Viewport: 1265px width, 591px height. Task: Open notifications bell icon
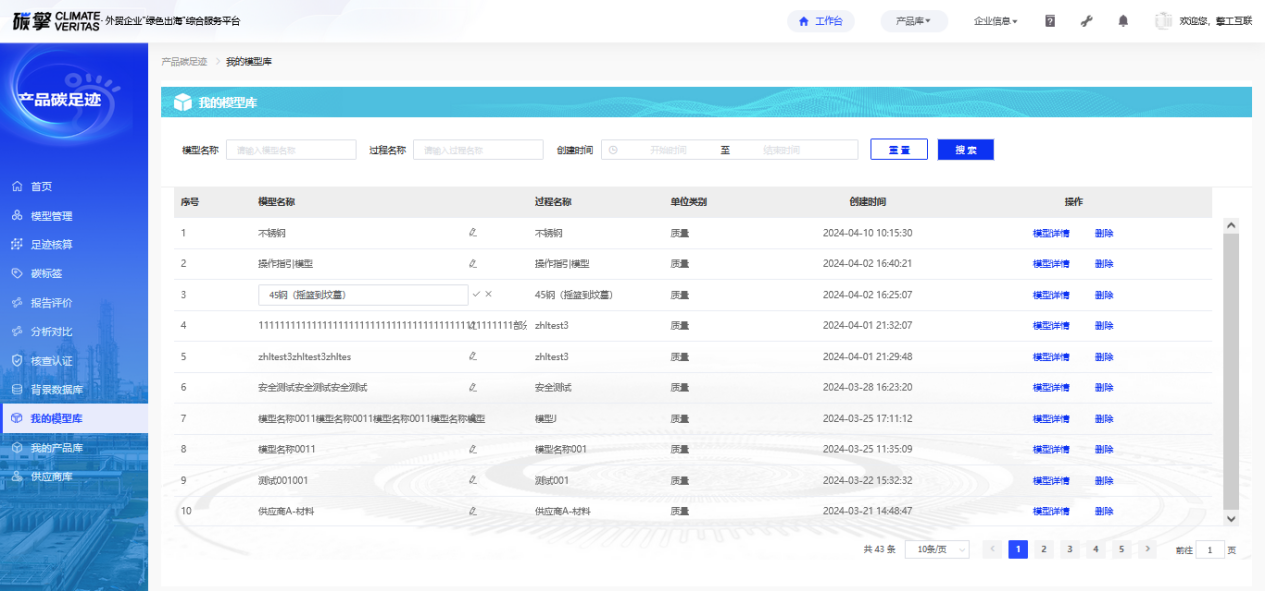tap(1123, 21)
